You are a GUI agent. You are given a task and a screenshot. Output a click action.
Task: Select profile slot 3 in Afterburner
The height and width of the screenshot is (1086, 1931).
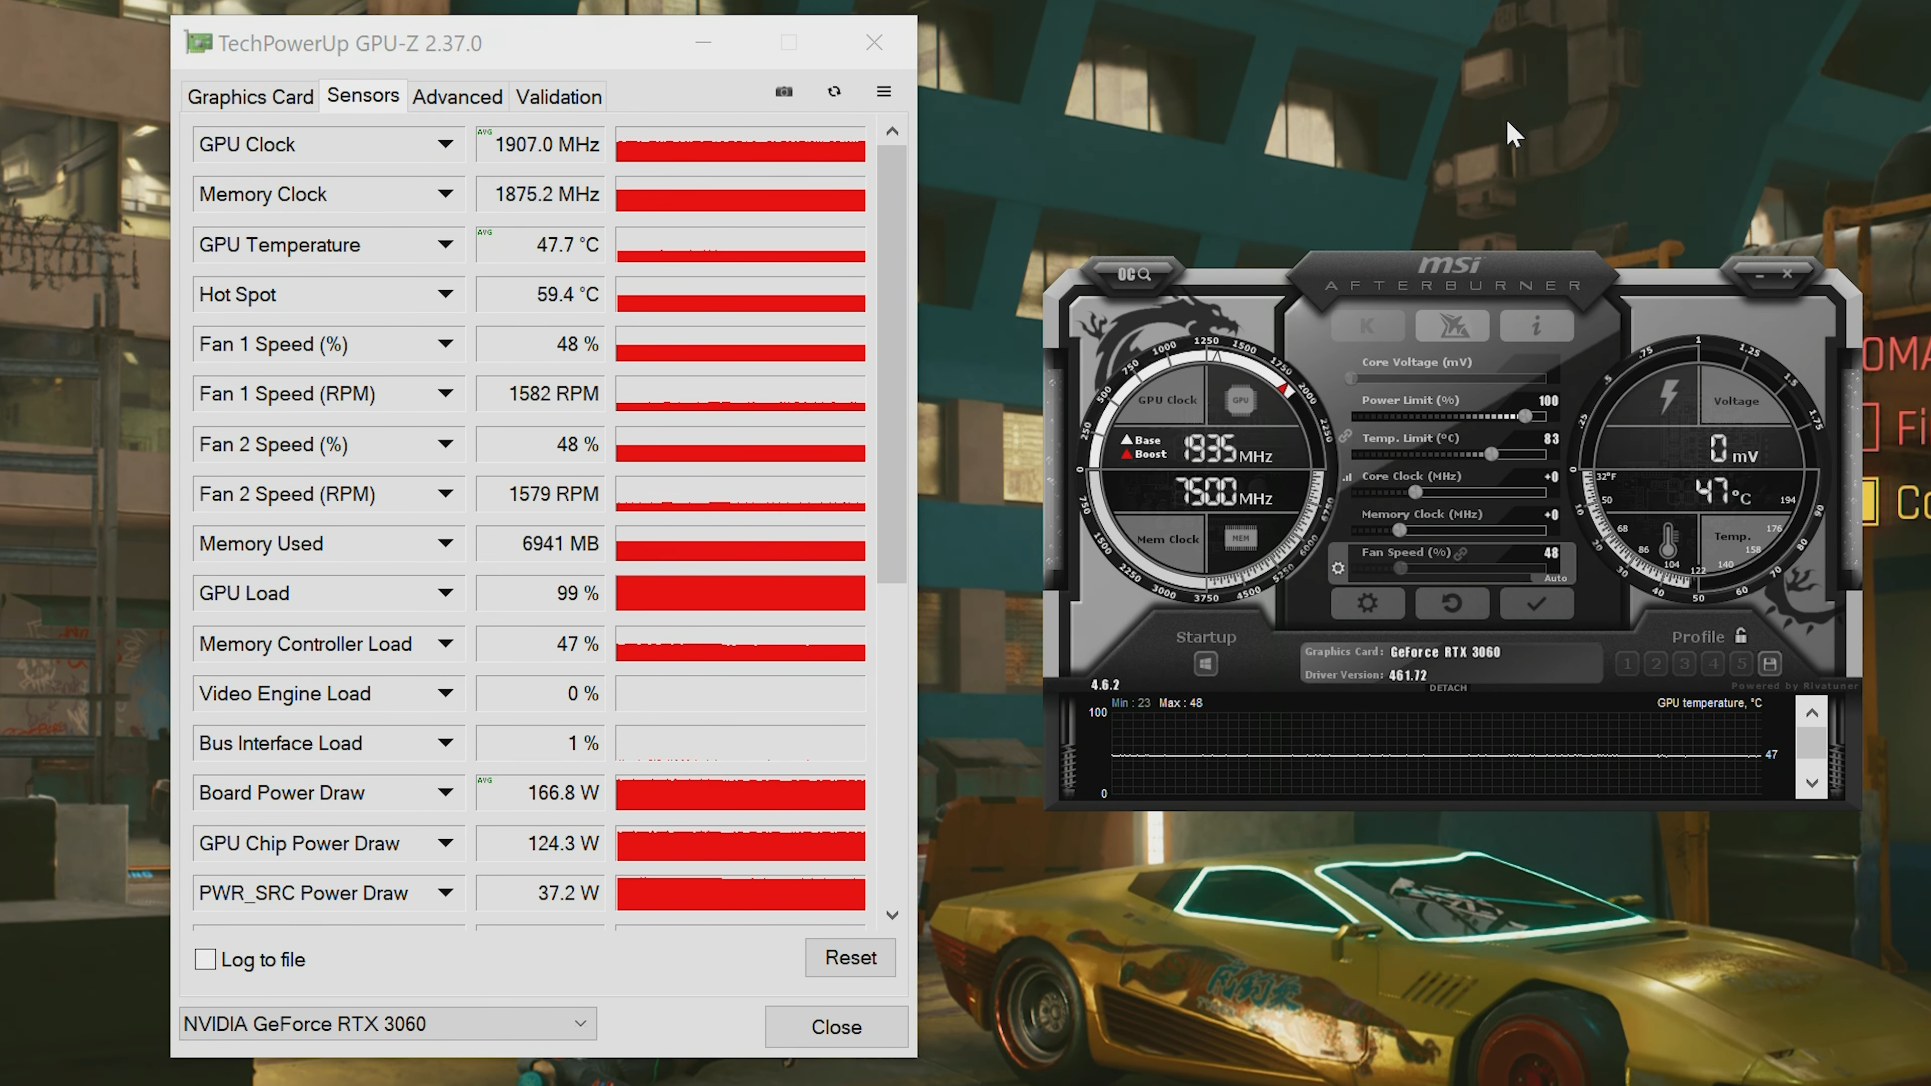coord(1684,663)
